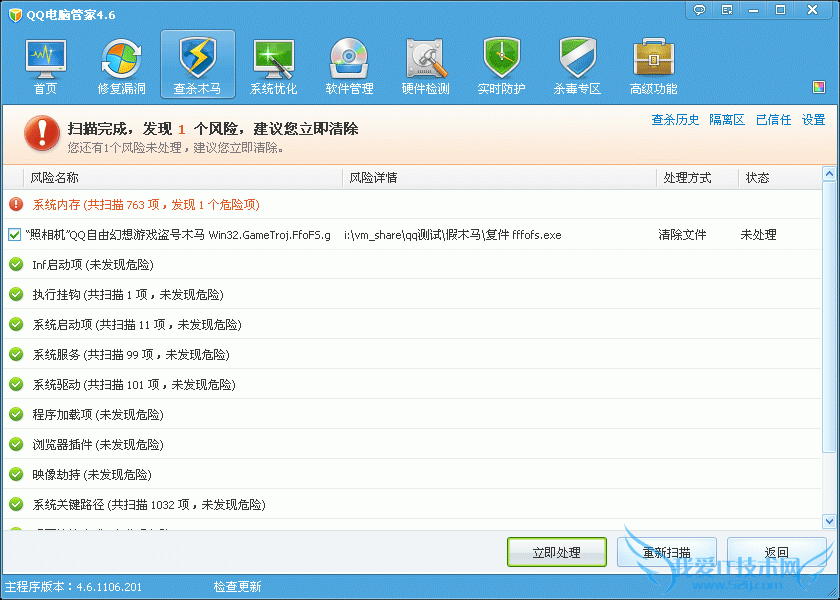Click the skin color palette icon

pyautogui.click(x=819, y=87)
